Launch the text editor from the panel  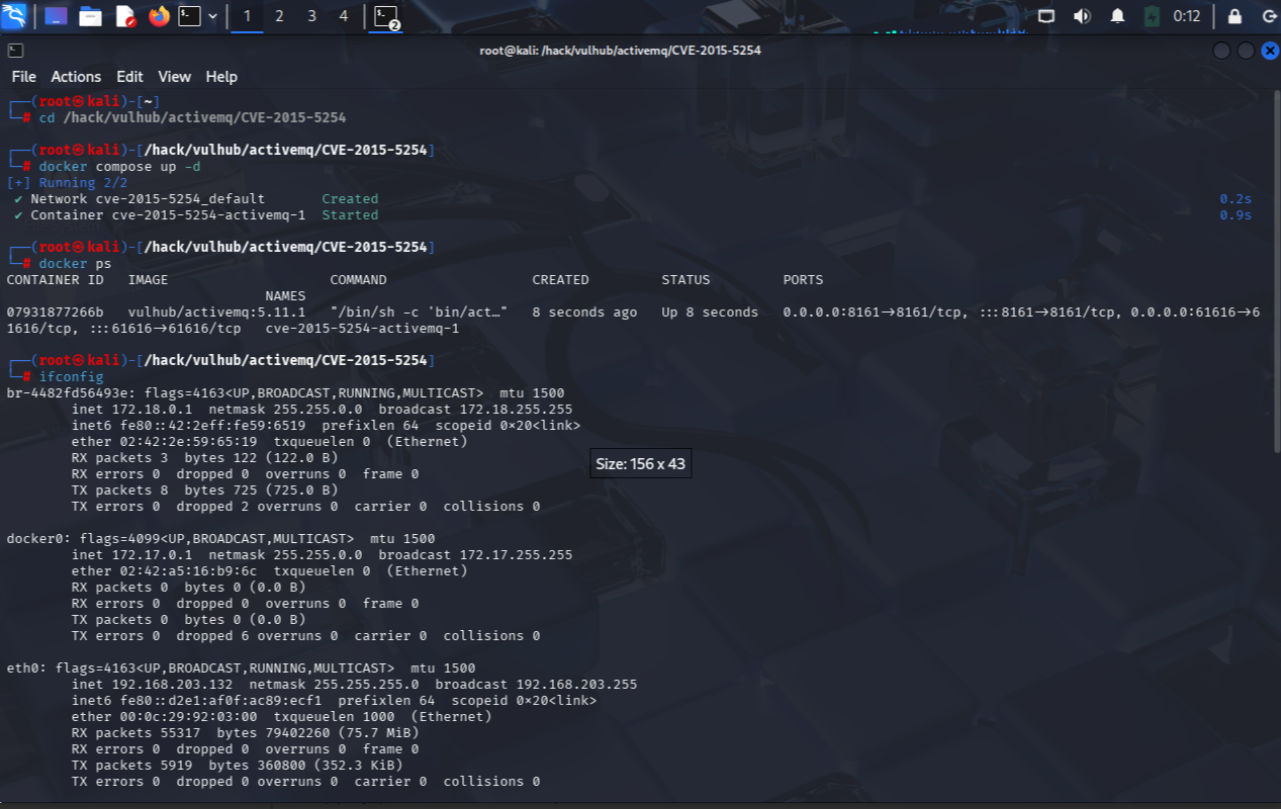[x=125, y=16]
